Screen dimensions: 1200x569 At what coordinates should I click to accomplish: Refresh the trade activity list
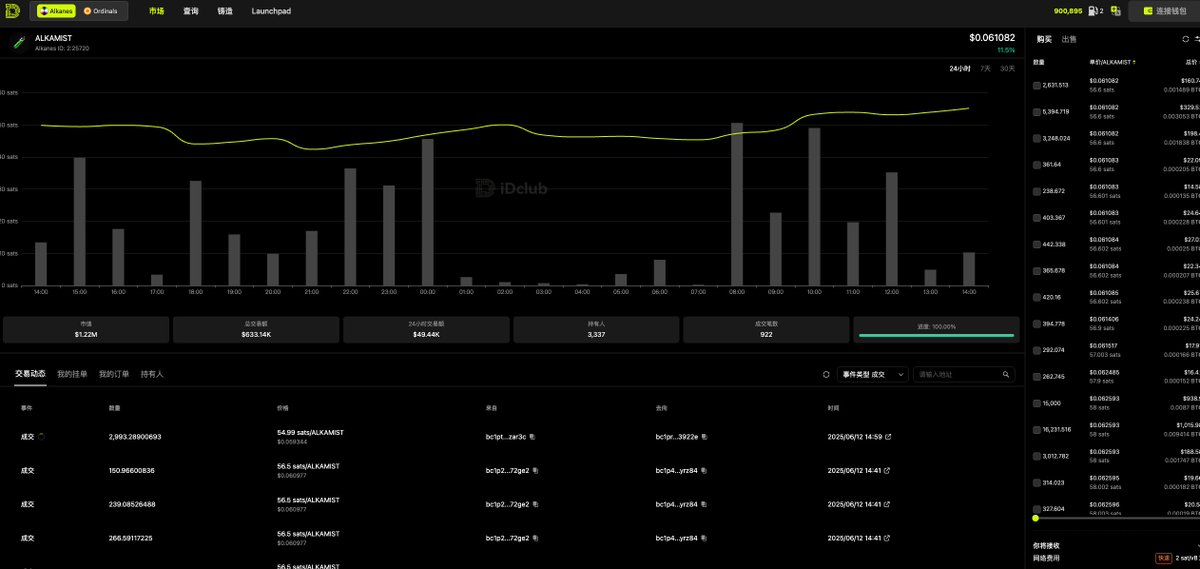826,374
